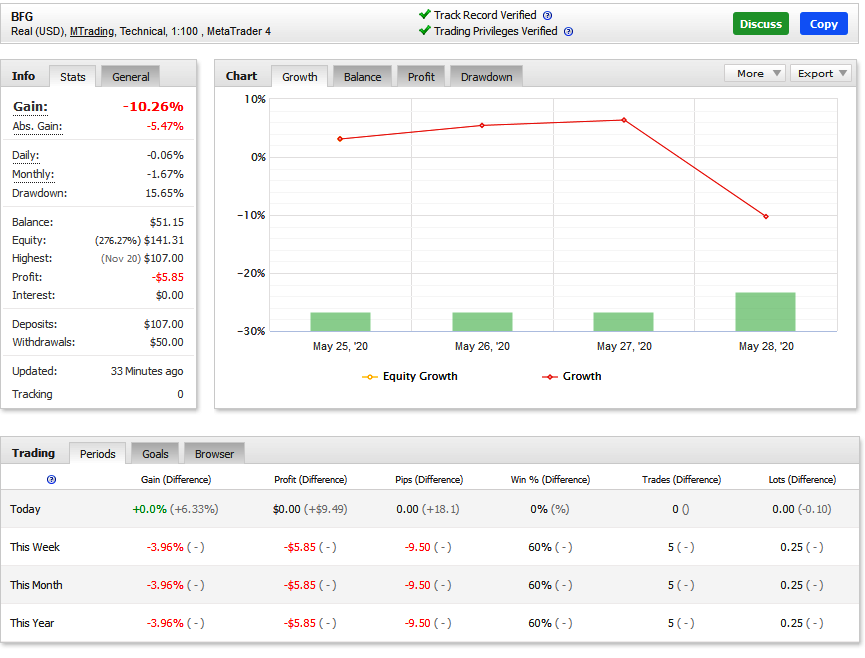Click the May 28 growth data point
Screen dimensions: 865x658
[x=766, y=216]
